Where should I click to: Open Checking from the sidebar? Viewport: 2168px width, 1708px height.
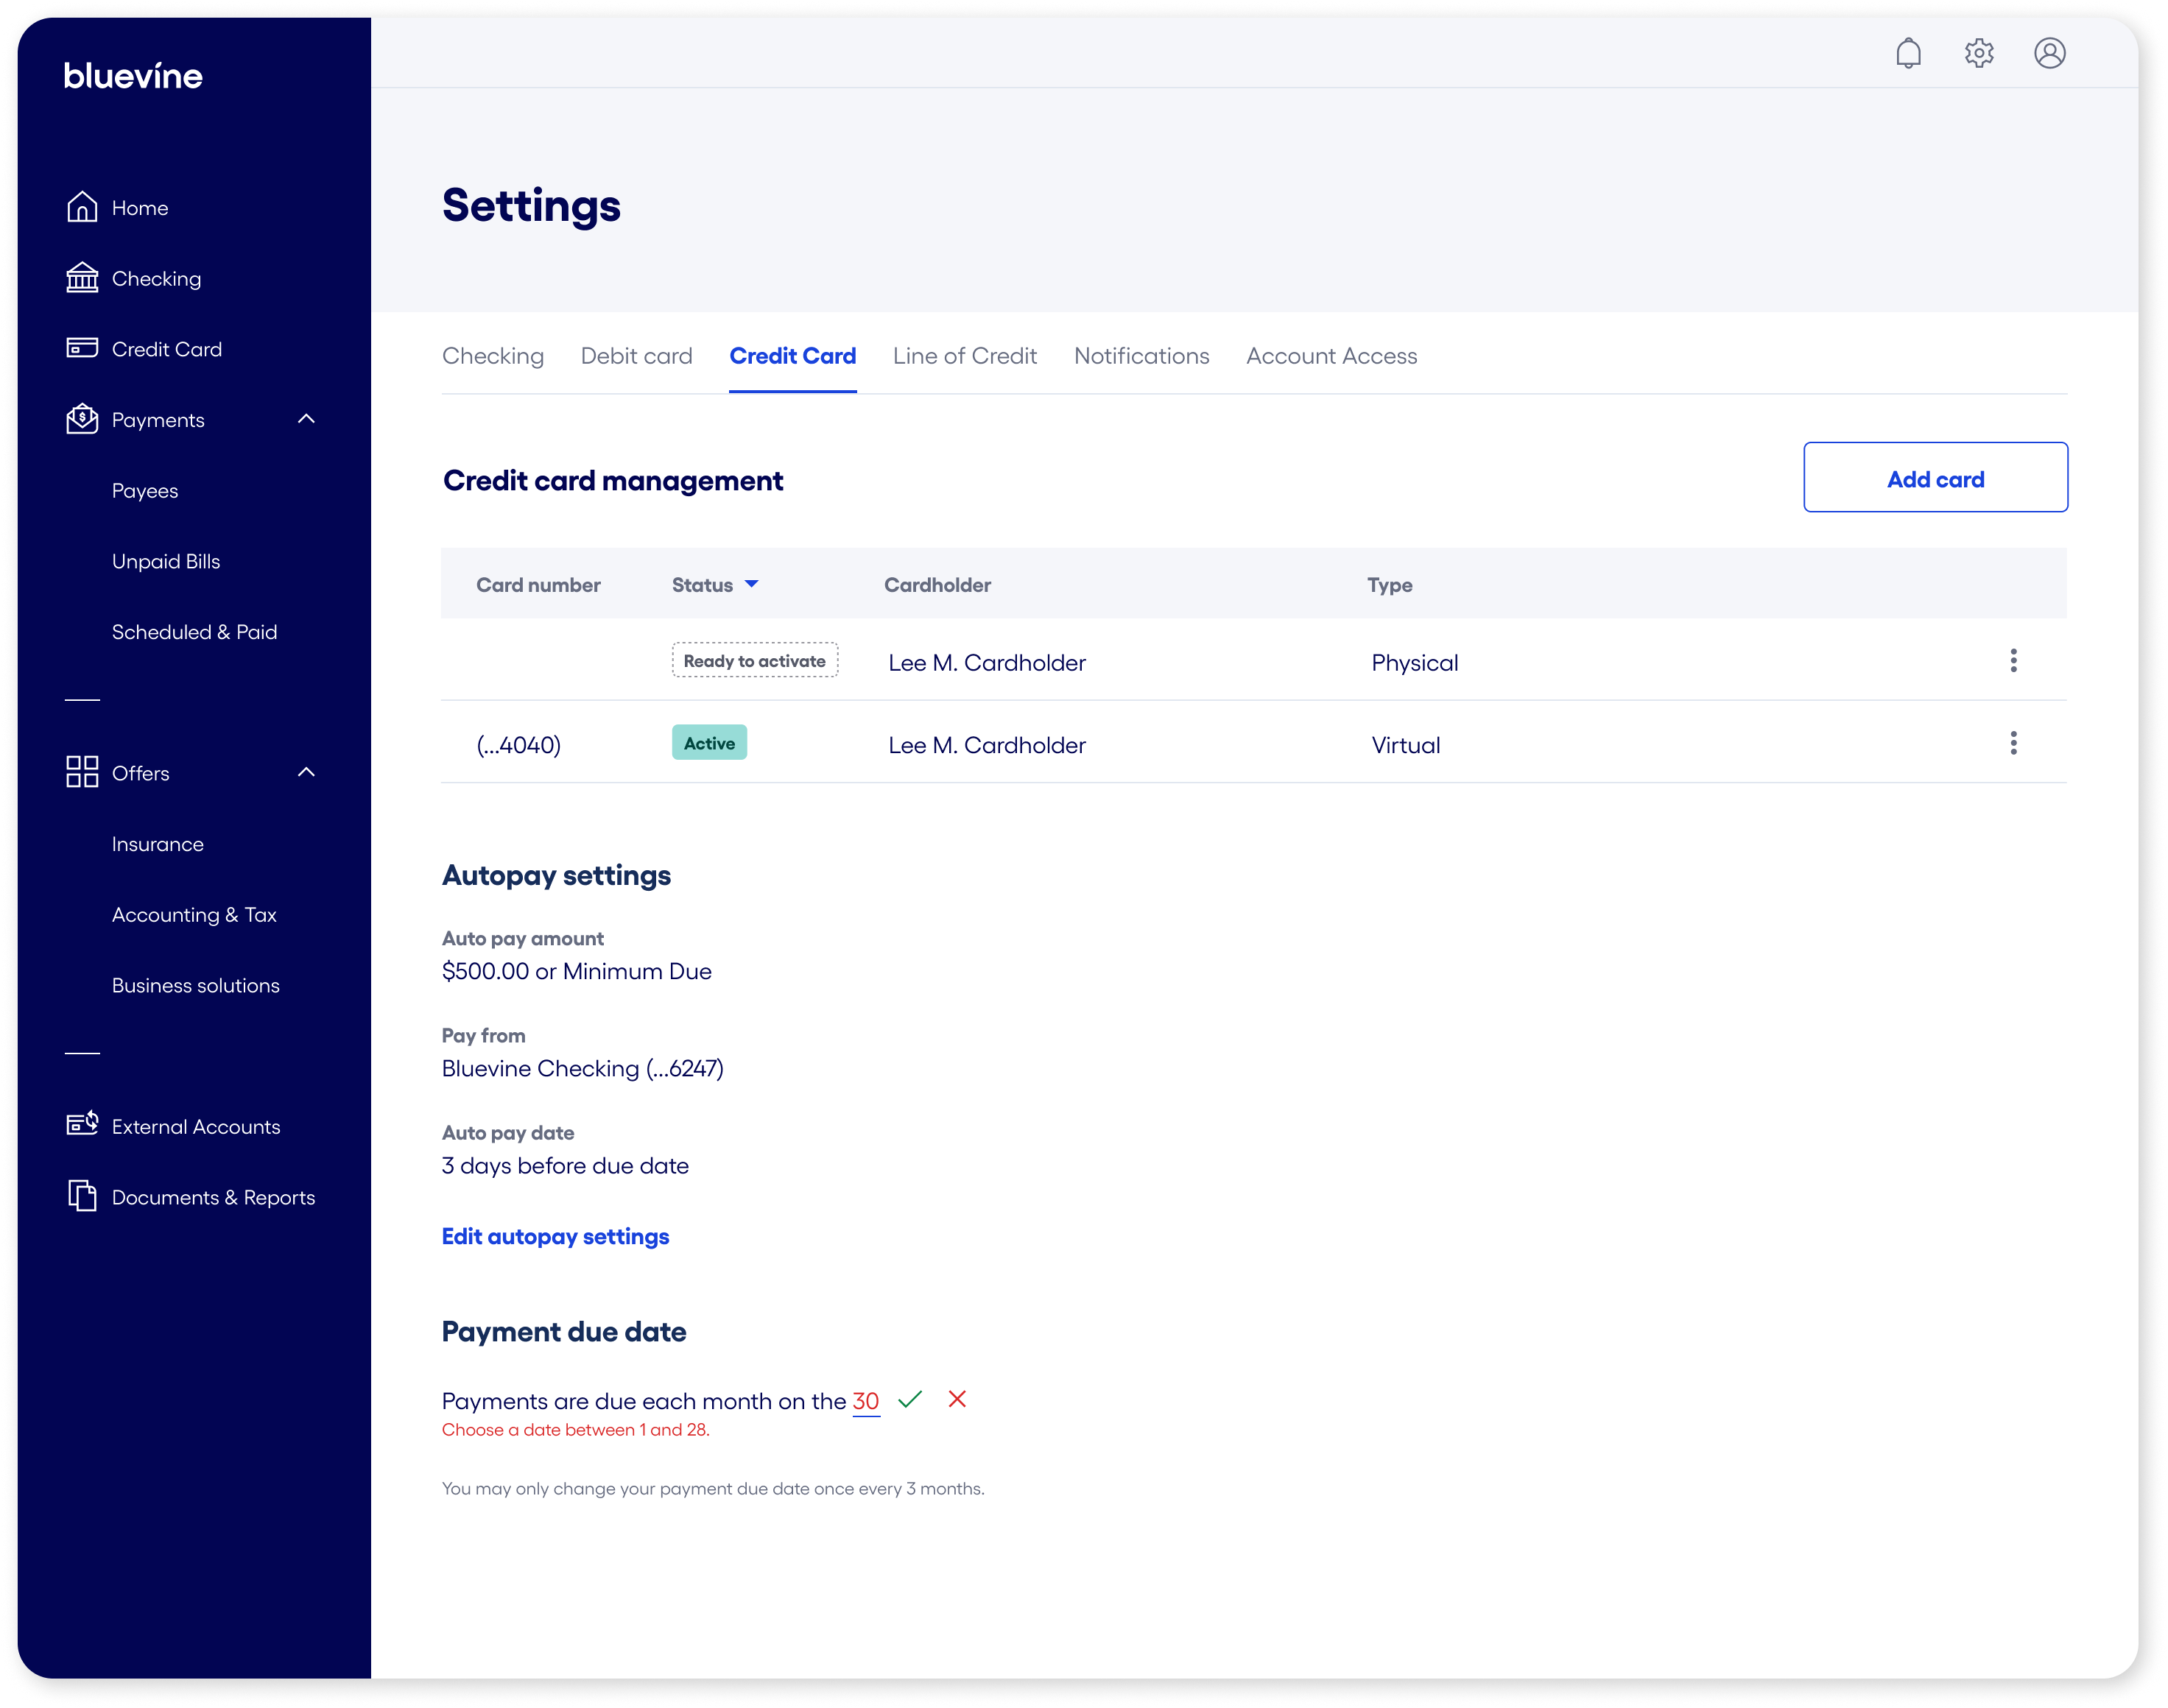pyautogui.click(x=156, y=279)
